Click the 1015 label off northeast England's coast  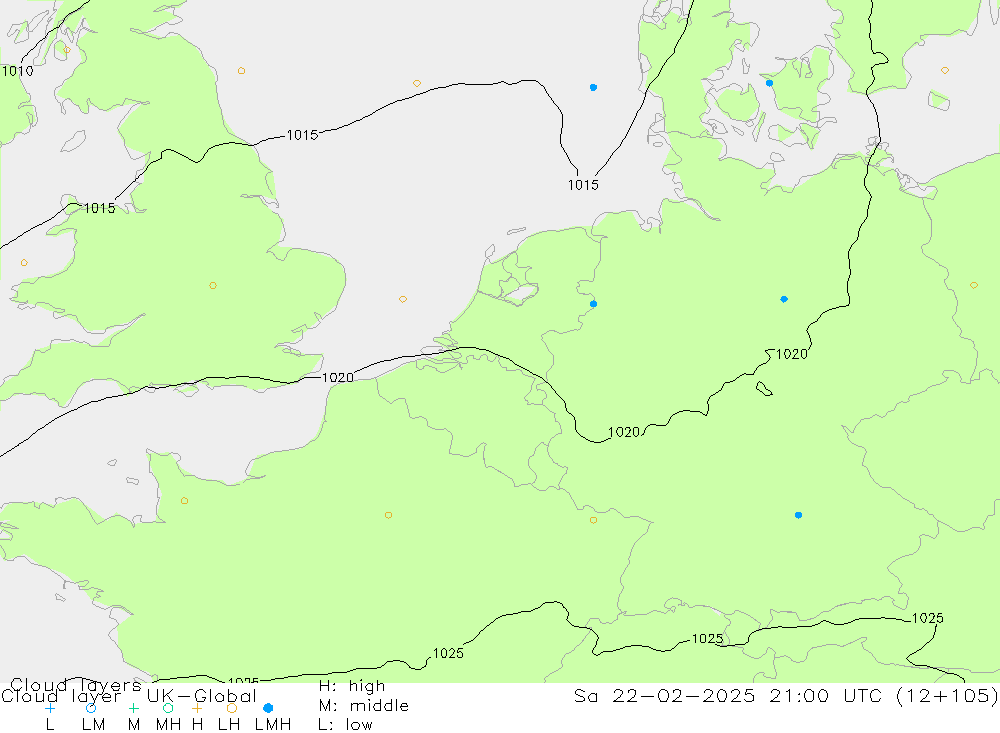pos(302,135)
